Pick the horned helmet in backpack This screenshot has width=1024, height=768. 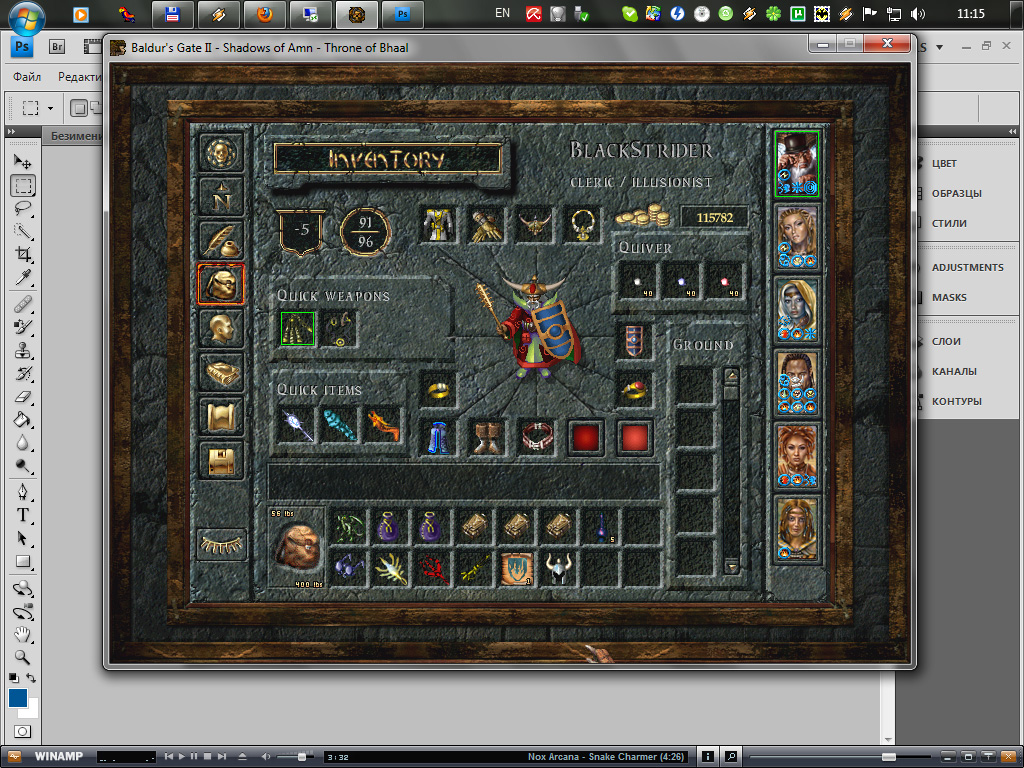click(558, 568)
